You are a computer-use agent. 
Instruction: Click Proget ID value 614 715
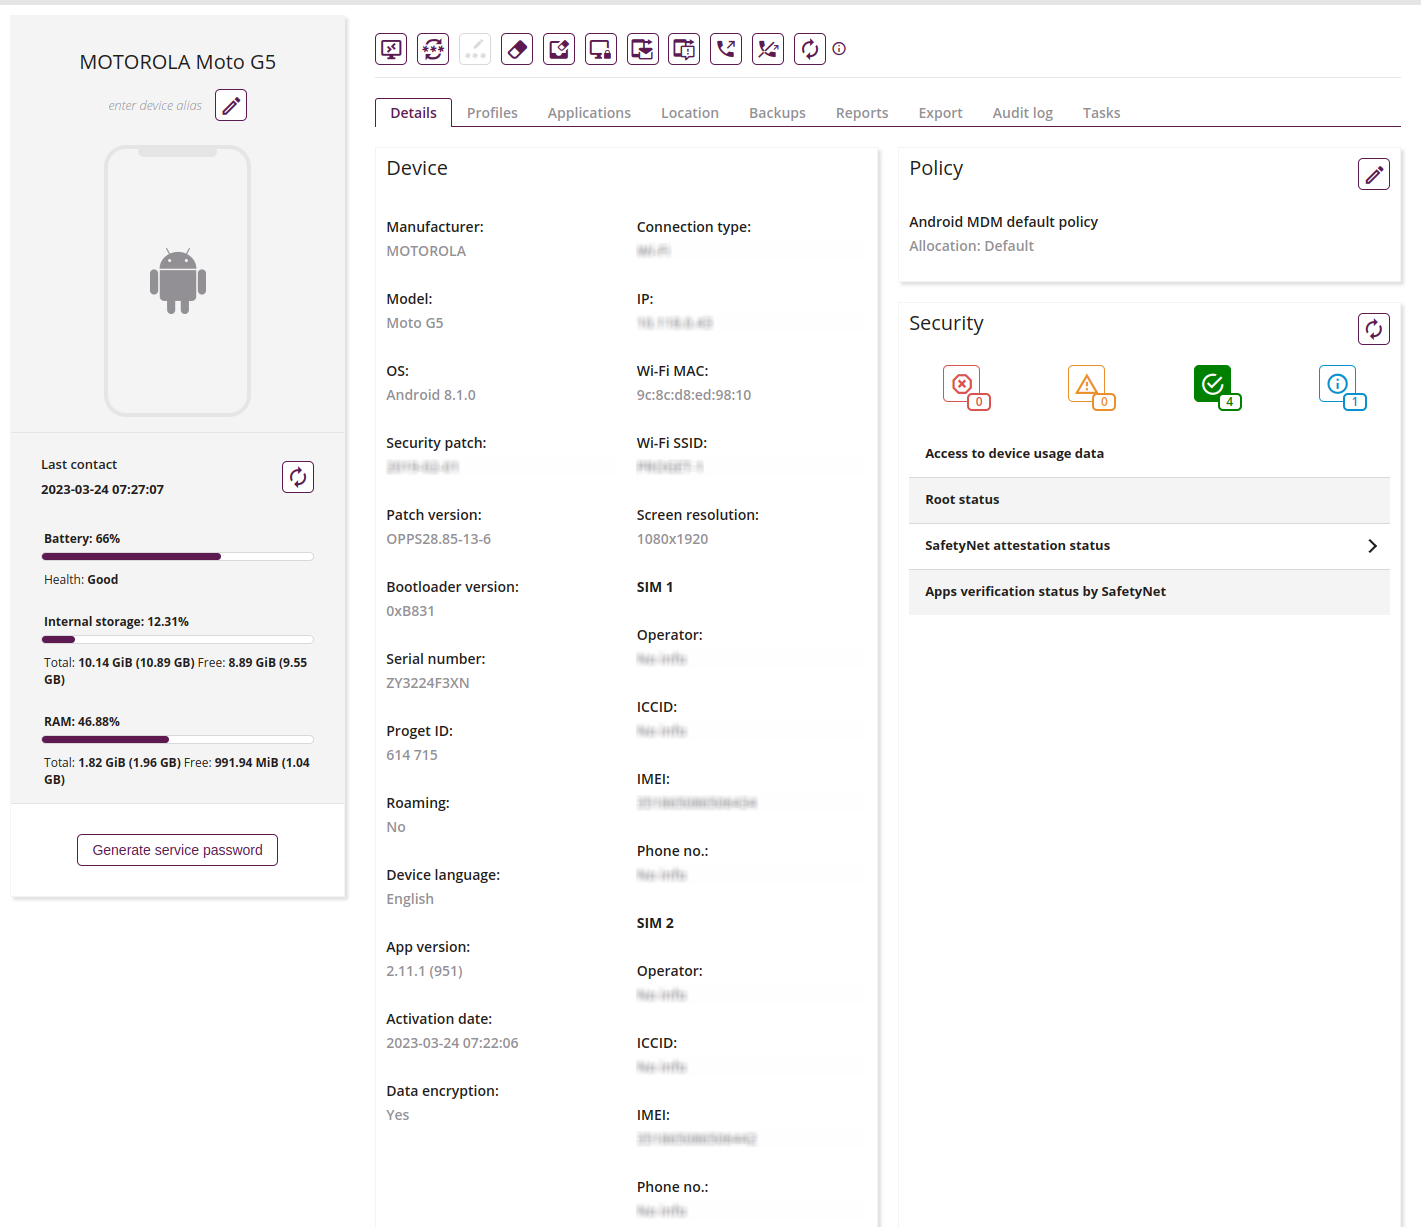pyautogui.click(x=412, y=755)
